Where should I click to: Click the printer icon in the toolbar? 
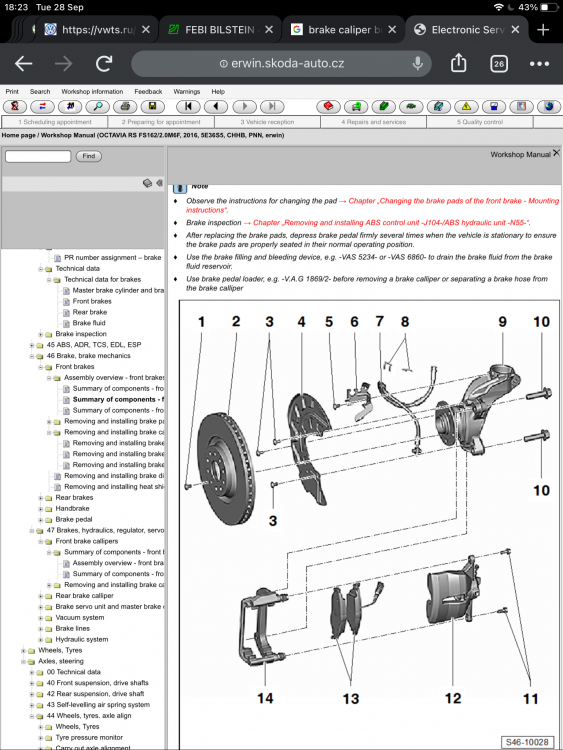[125, 106]
